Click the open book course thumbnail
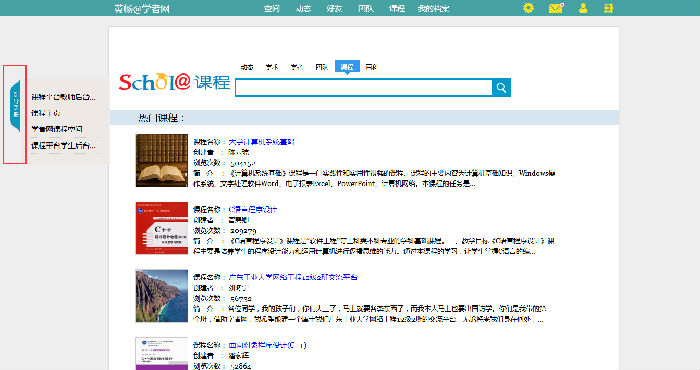This screenshot has height=370, width=700. click(162, 160)
